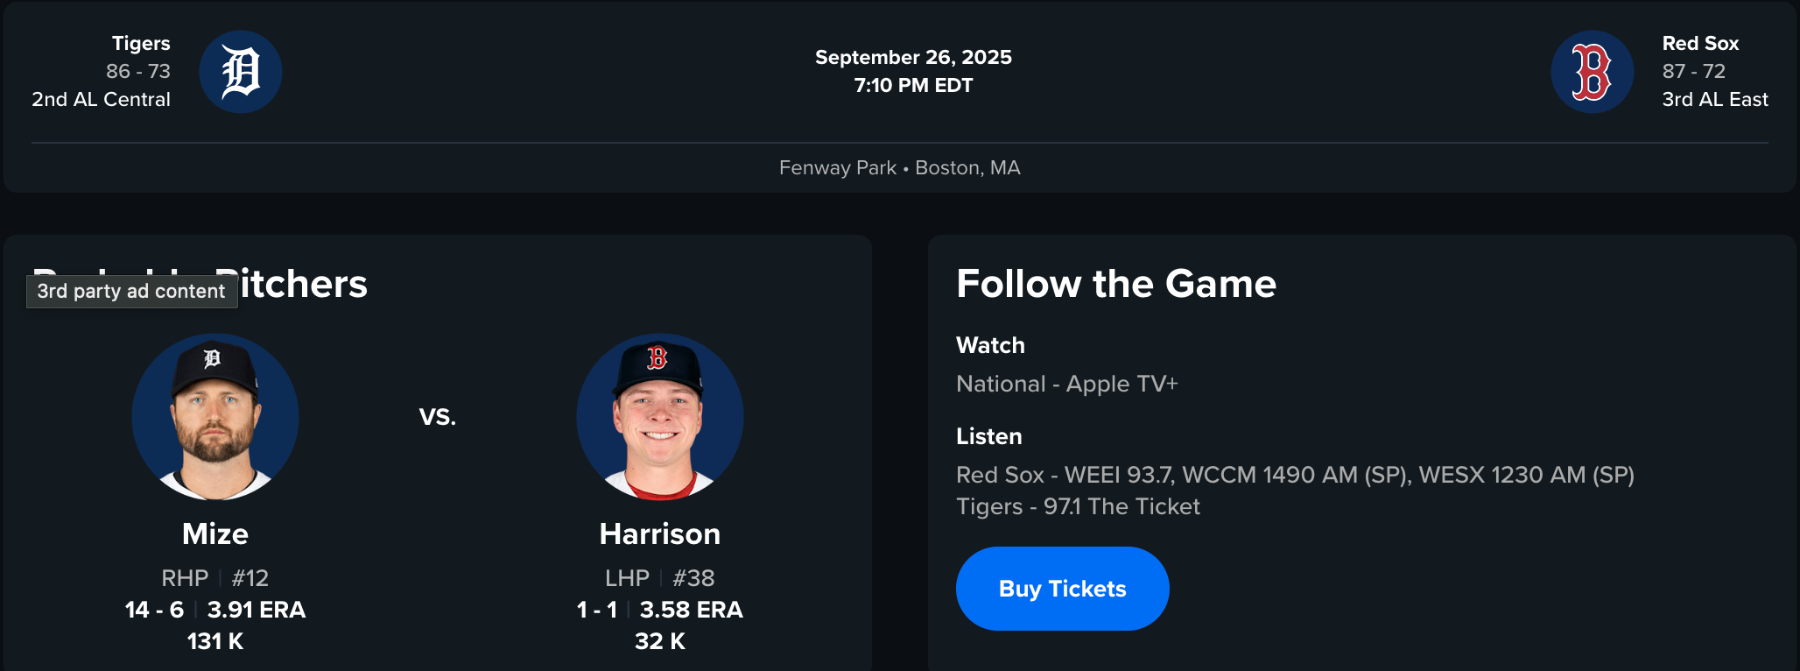Click the Tigers 86 - 73 record
Viewport: 1800px width, 671px height.
pos(138,71)
